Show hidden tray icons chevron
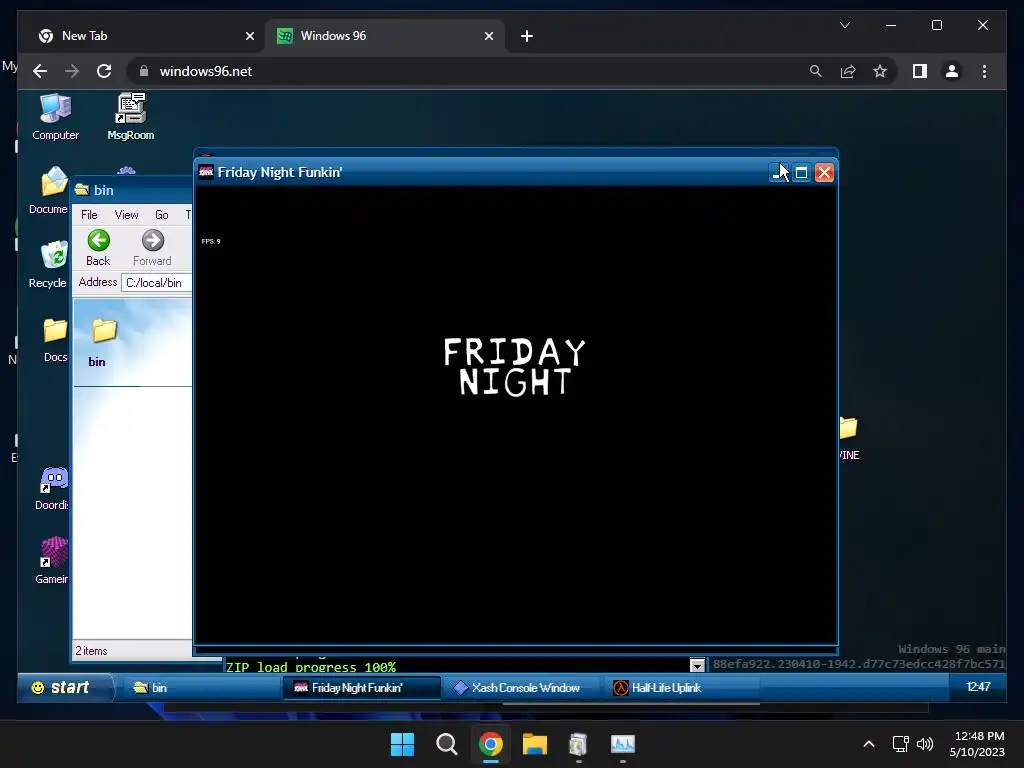Screen dimensions: 1024x768 (869, 744)
